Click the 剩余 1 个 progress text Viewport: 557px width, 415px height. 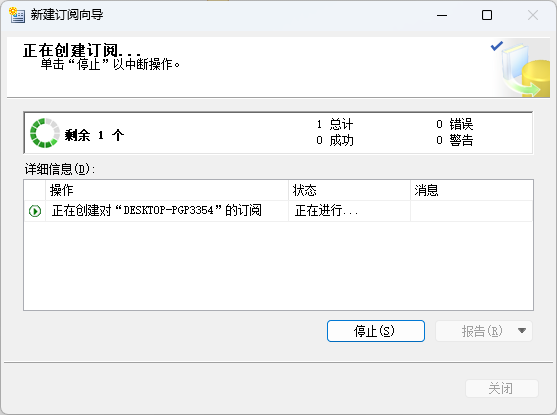click(94, 135)
